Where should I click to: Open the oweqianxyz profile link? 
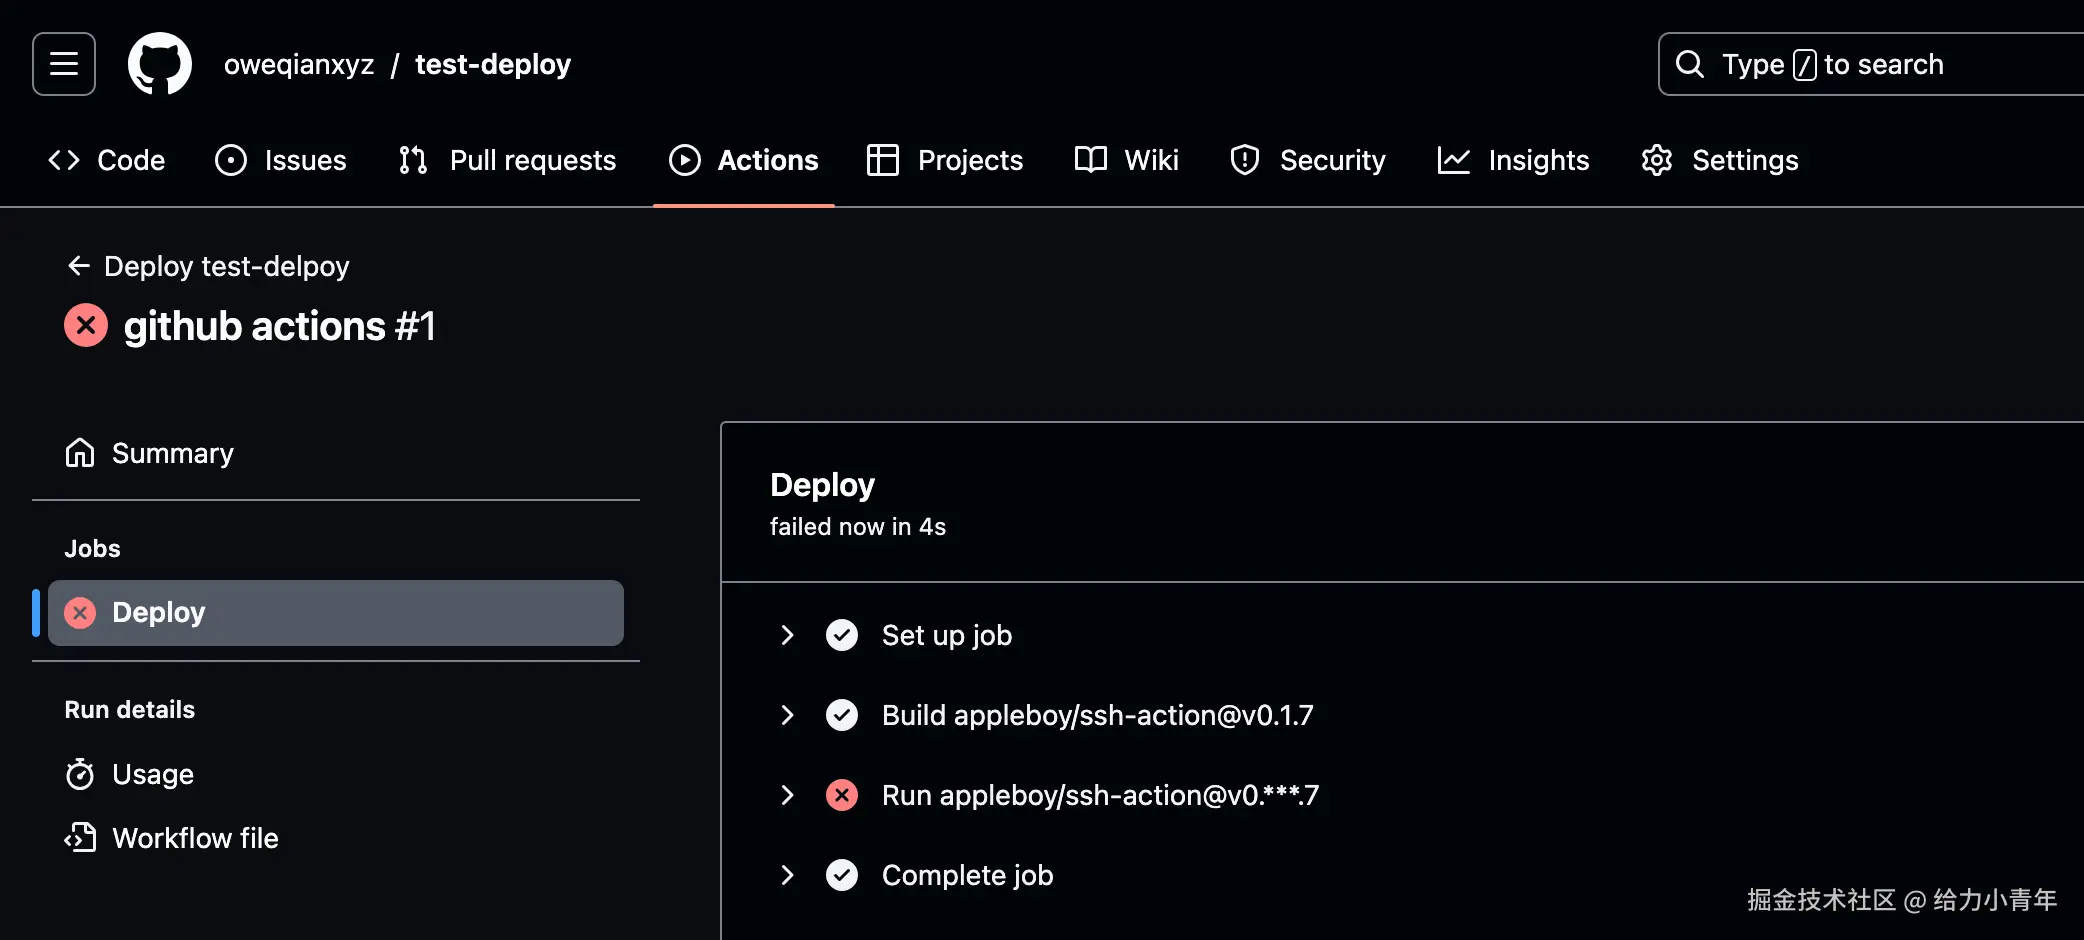299,64
